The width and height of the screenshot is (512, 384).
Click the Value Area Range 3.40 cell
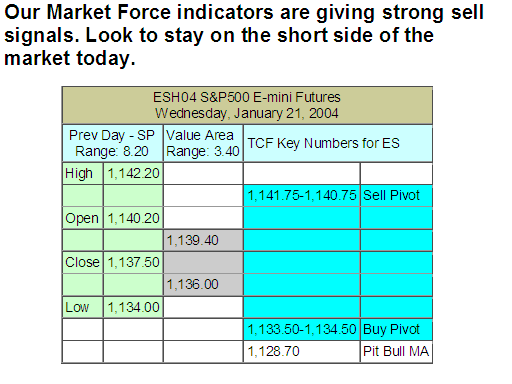[x=203, y=143]
